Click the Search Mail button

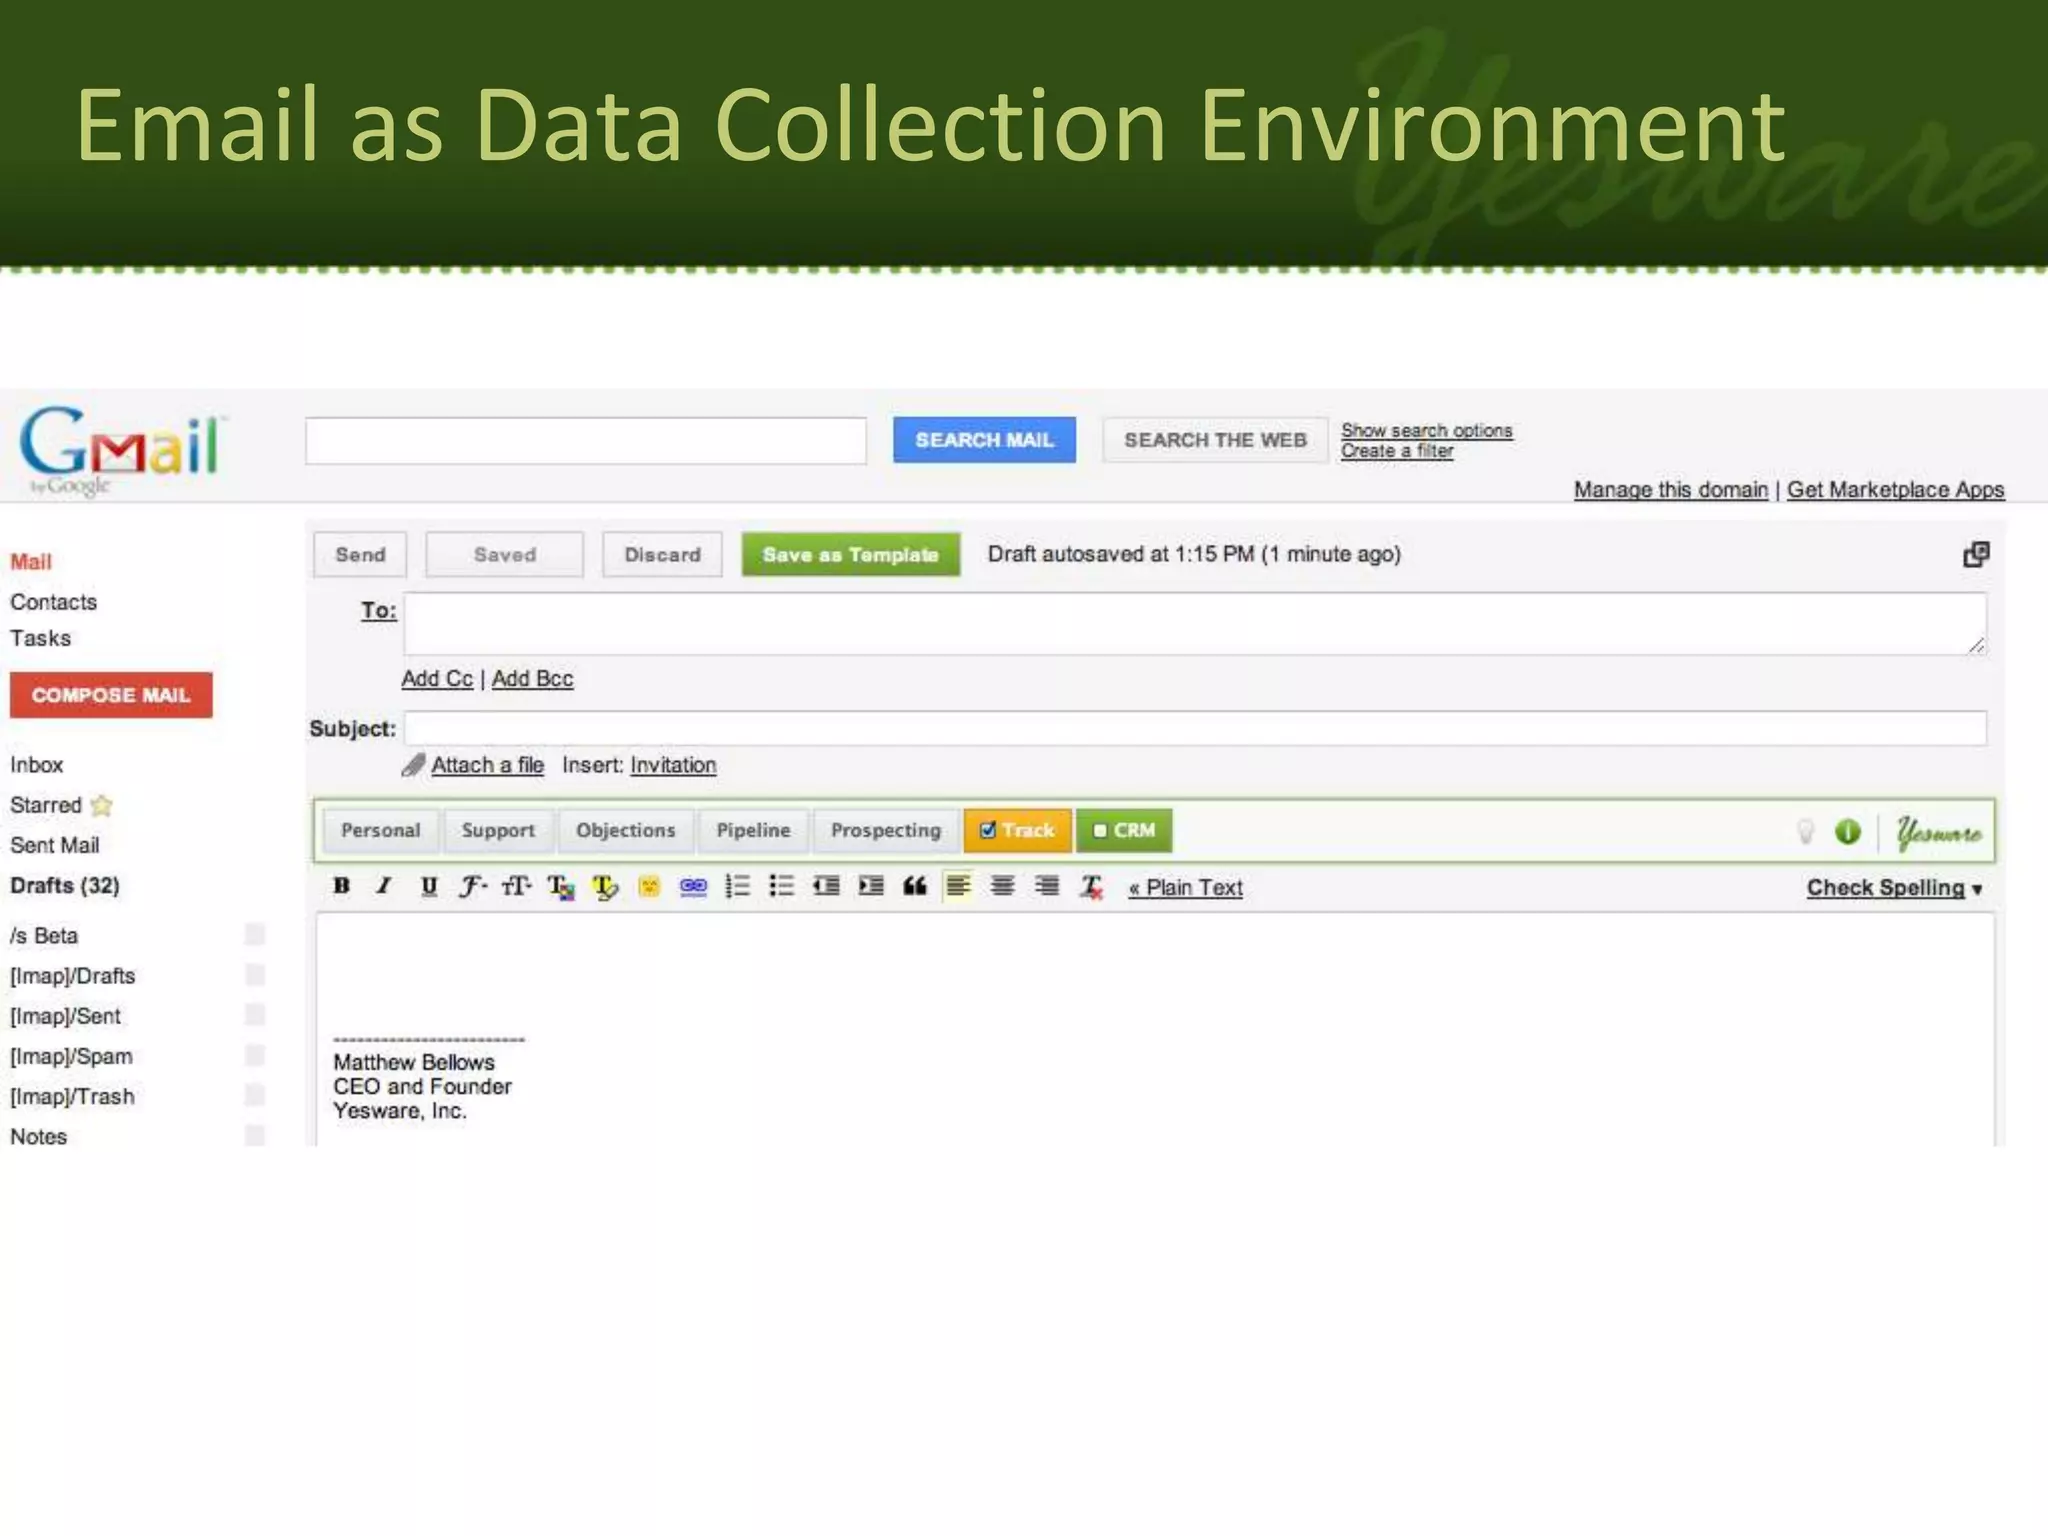tap(985, 440)
